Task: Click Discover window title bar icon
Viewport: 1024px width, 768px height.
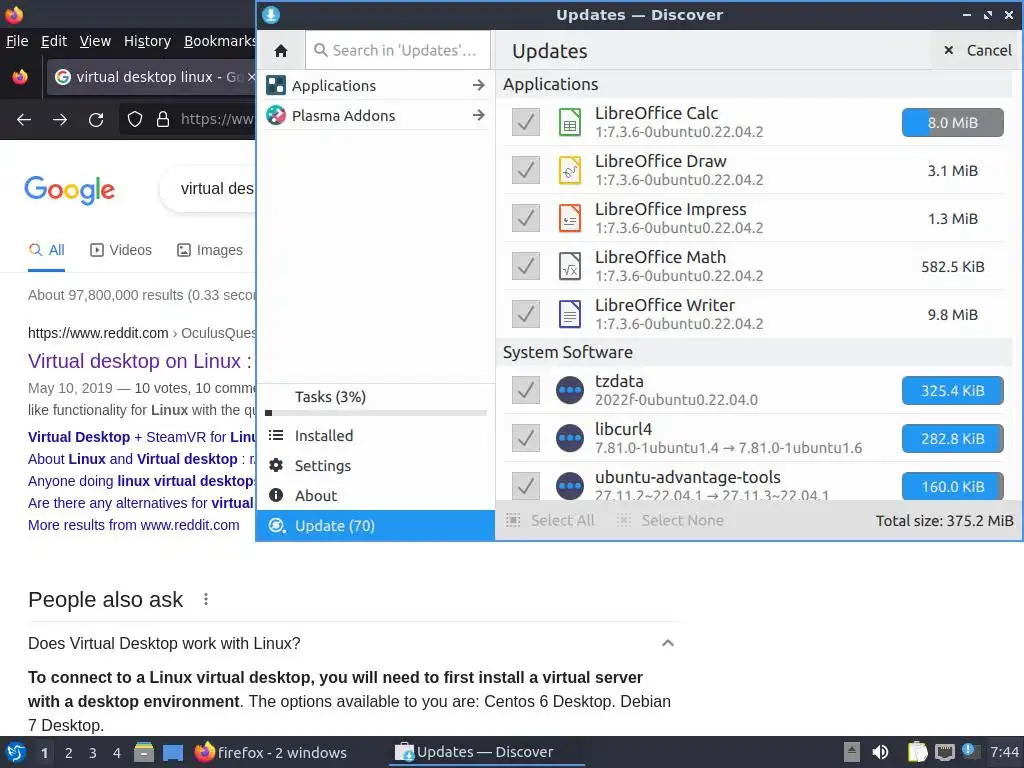Action: click(x=271, y=14)
